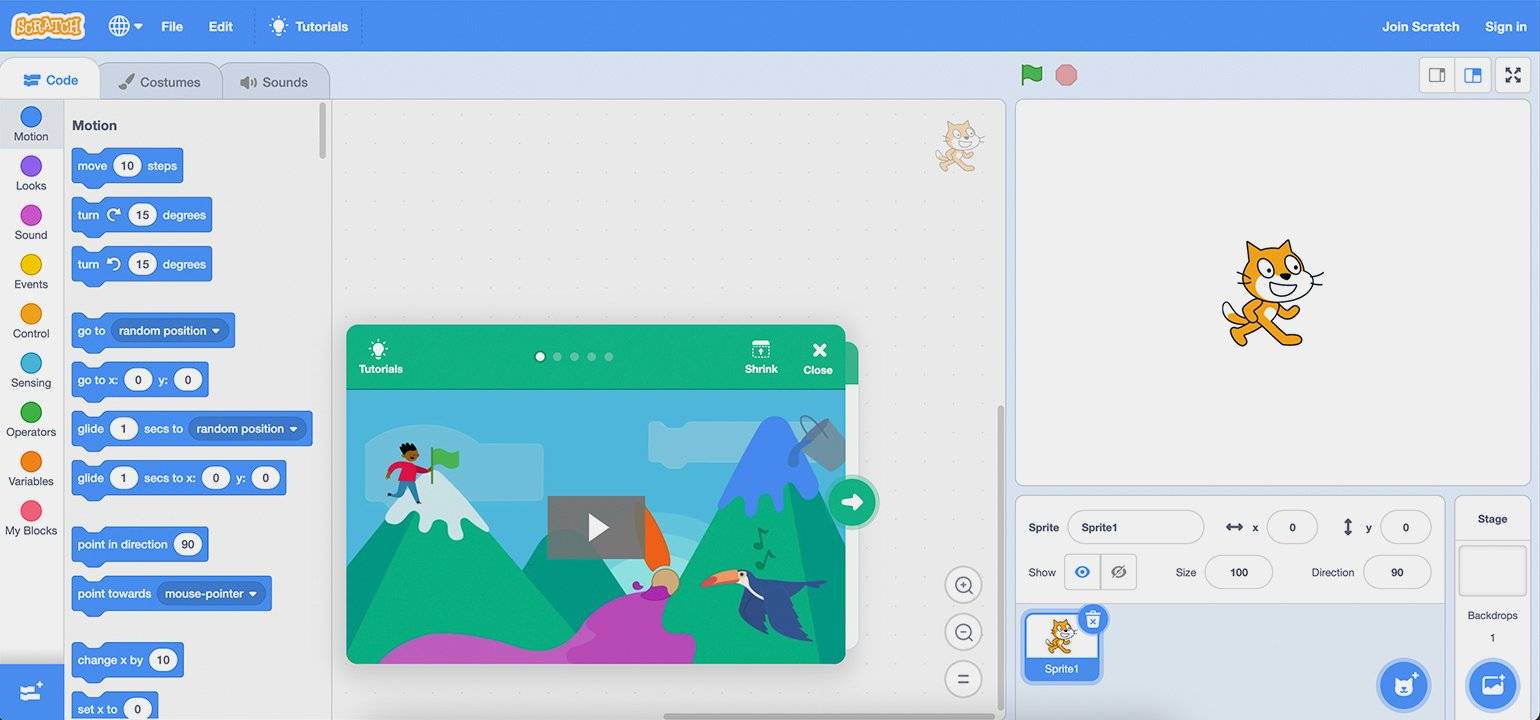
Task: Enter full screen stage mode
Action: [x=1513, y=75]
